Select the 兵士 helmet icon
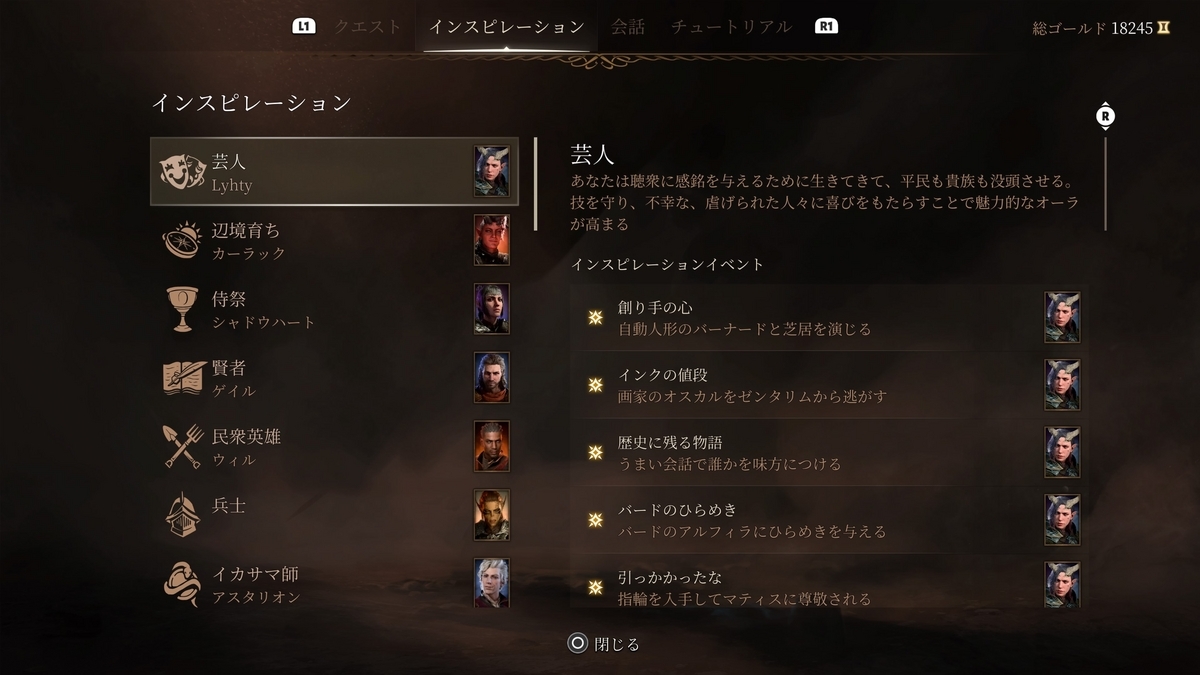This screenshot has width=1200, height=675. (x=183, y=515)
